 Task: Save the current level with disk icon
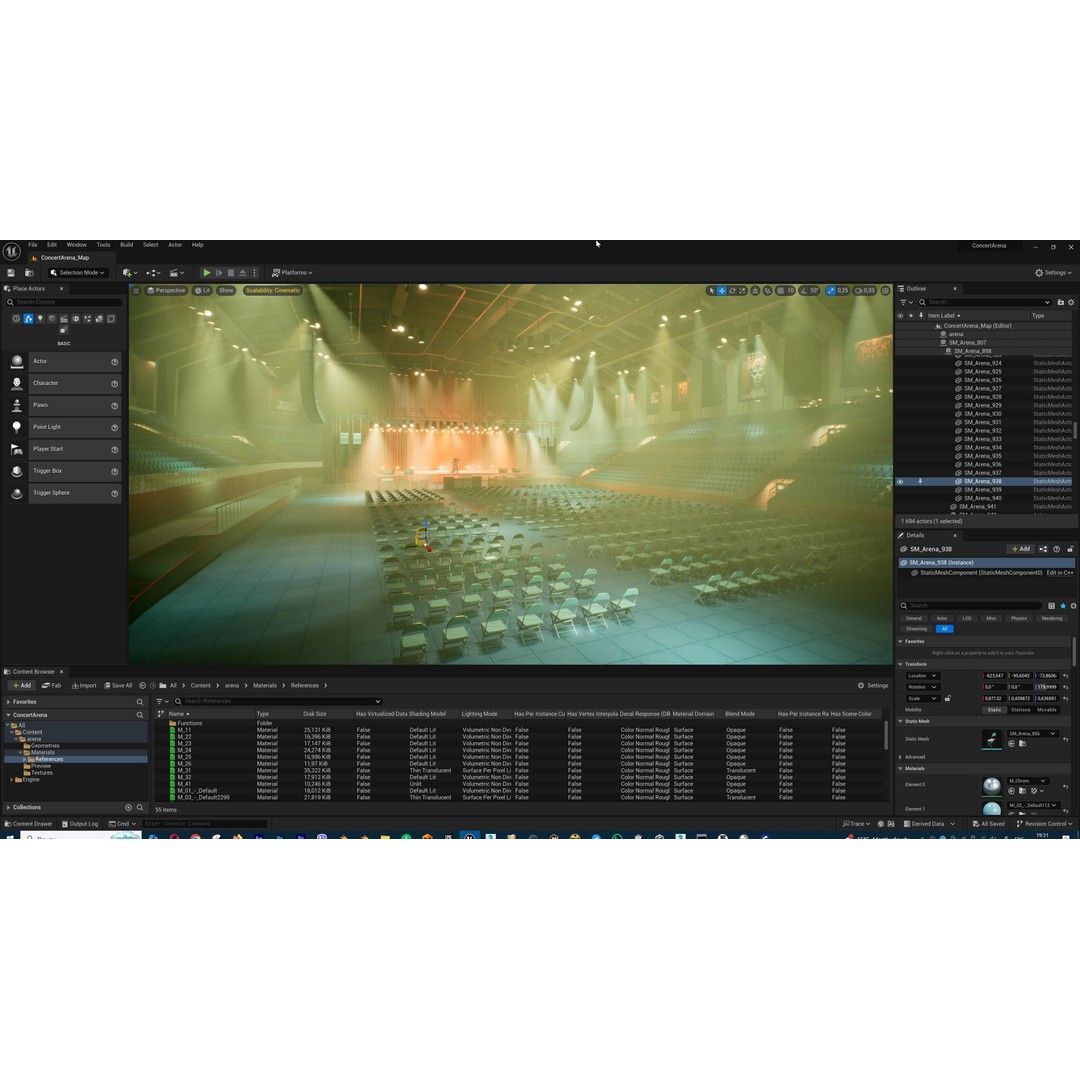click(11, 273)
